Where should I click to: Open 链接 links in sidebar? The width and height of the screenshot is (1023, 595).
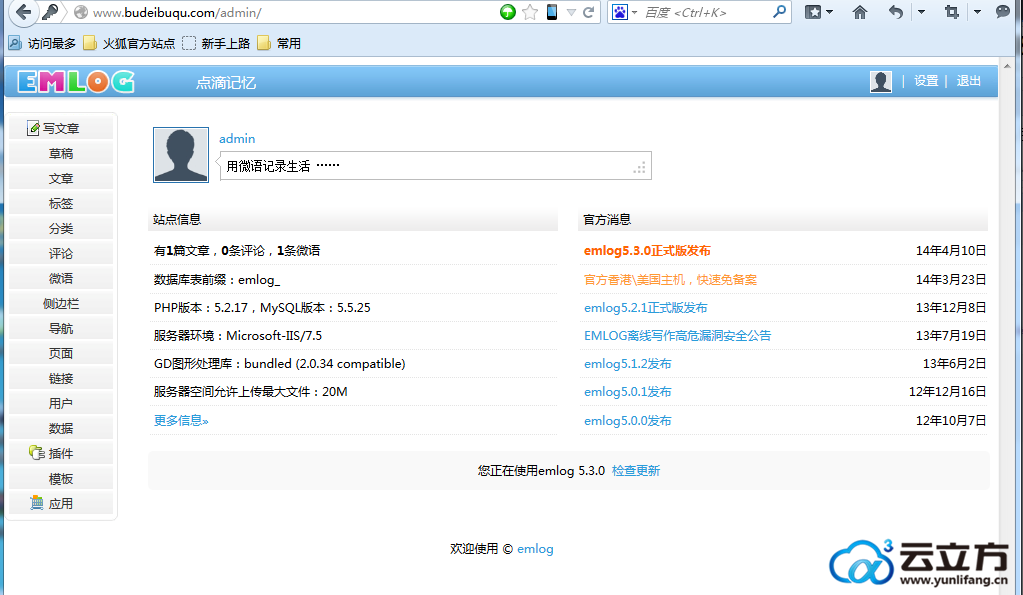61,378
